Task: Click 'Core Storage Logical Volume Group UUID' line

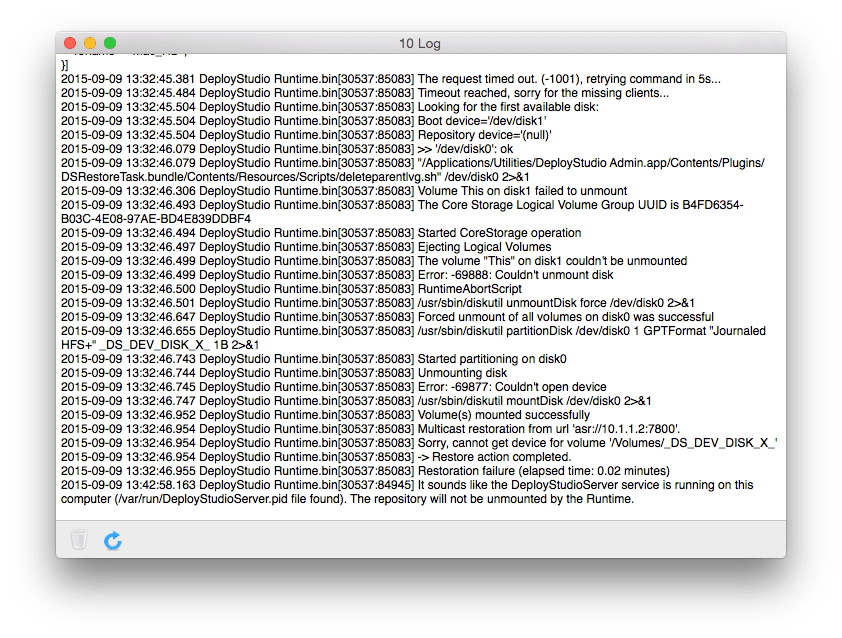Action: tap(402, 205)
